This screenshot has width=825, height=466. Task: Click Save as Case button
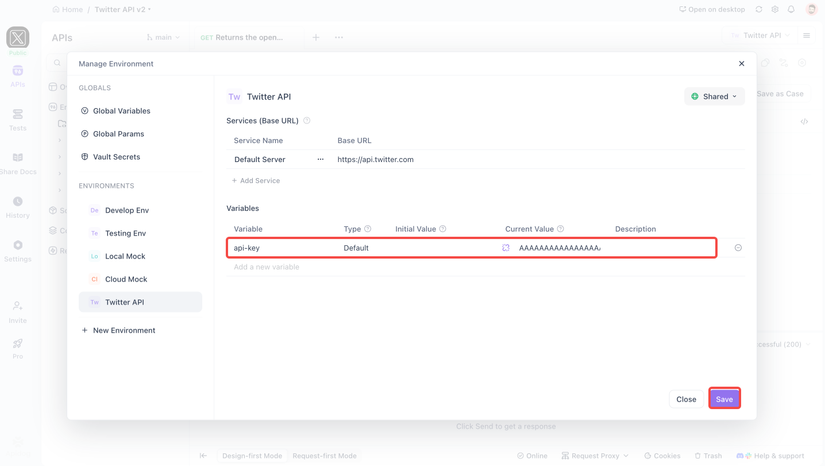click(x=780, y=94)
